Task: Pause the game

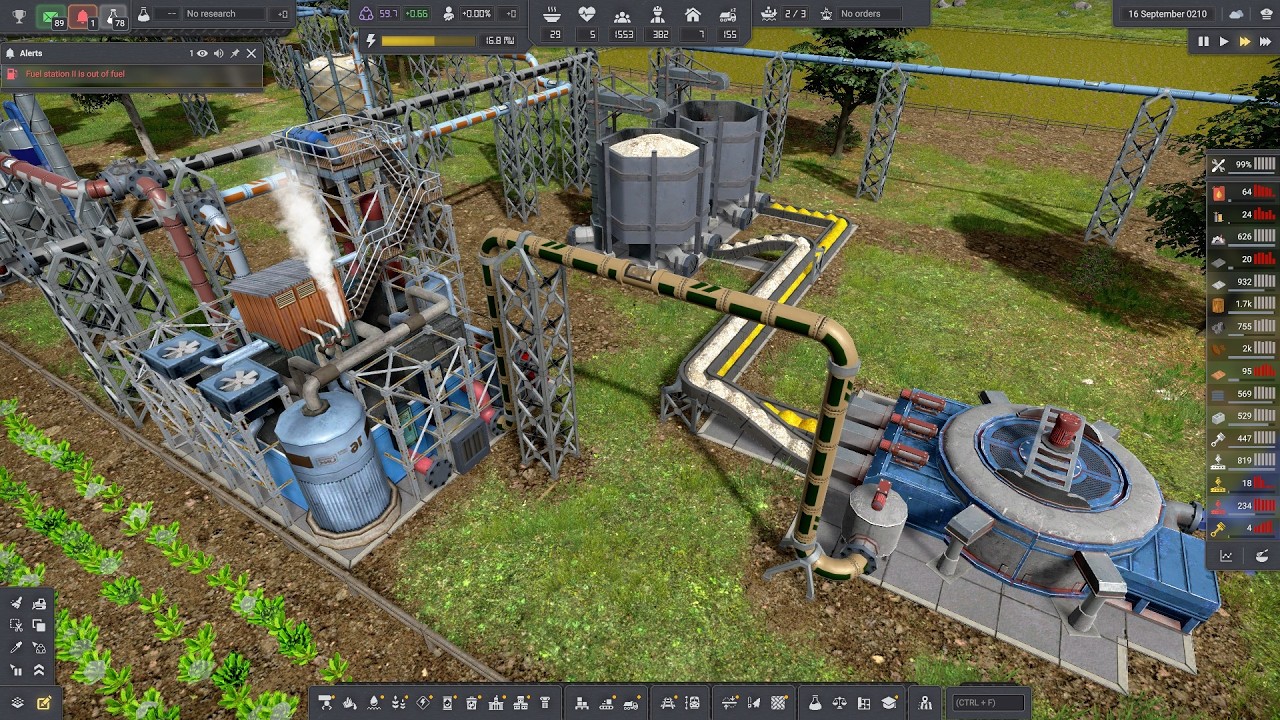Action: click(1203, 42)
